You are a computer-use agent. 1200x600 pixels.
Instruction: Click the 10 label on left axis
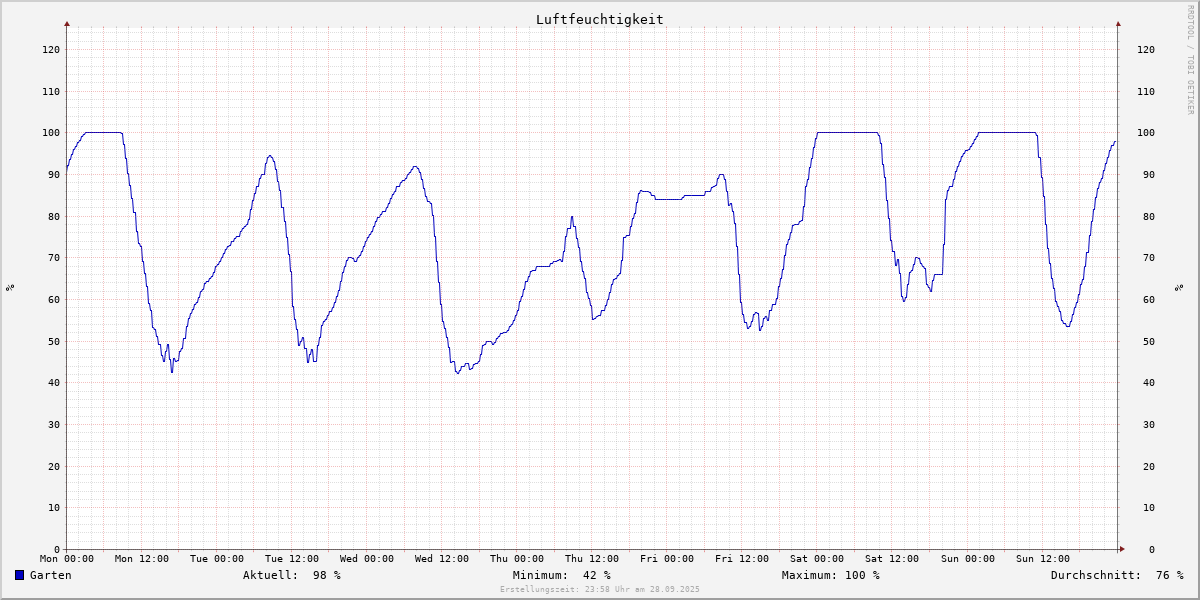pyautogui.click(x=54, y=508)
